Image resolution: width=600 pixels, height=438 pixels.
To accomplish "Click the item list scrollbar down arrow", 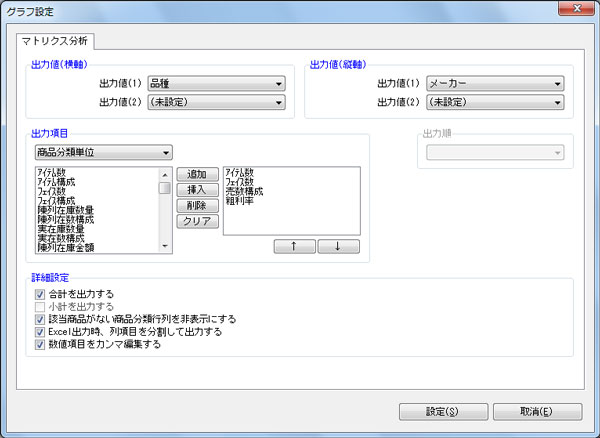I will pos(164,246).
